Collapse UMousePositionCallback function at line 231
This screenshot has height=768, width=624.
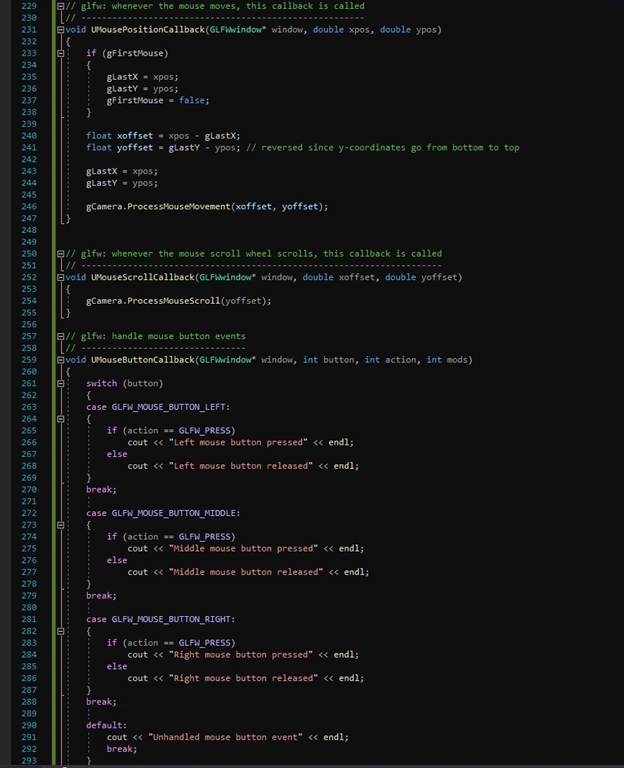(61, 30)
